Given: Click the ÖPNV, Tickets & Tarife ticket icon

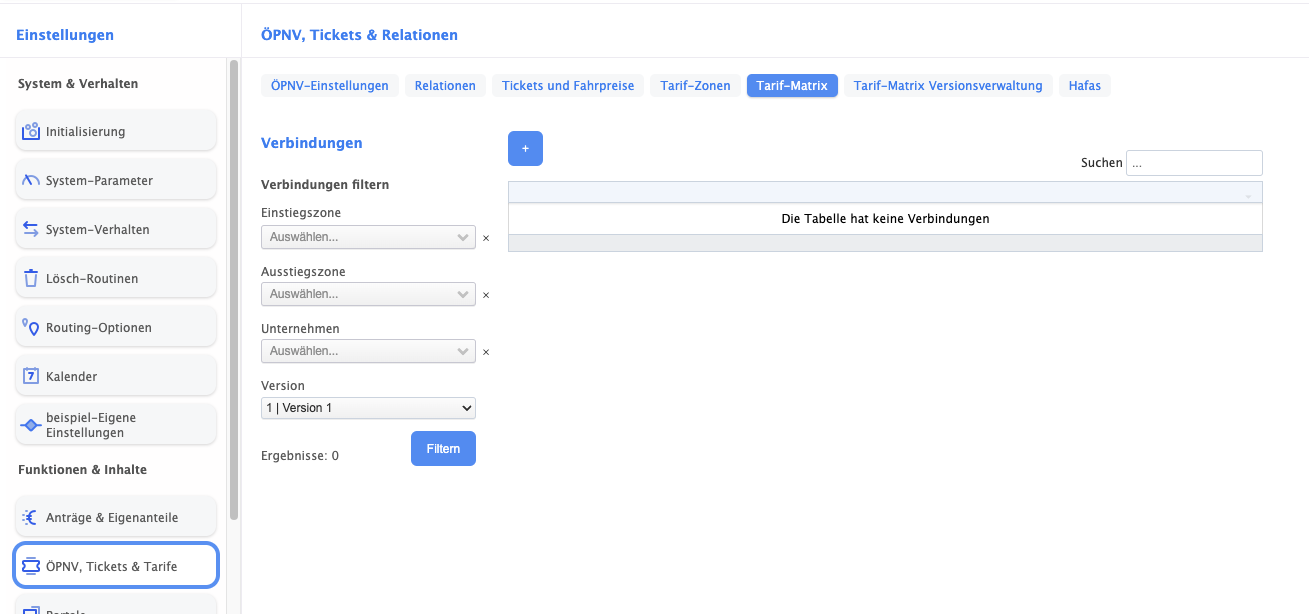Looking at the screenshot, I should (x=31, y=567).
